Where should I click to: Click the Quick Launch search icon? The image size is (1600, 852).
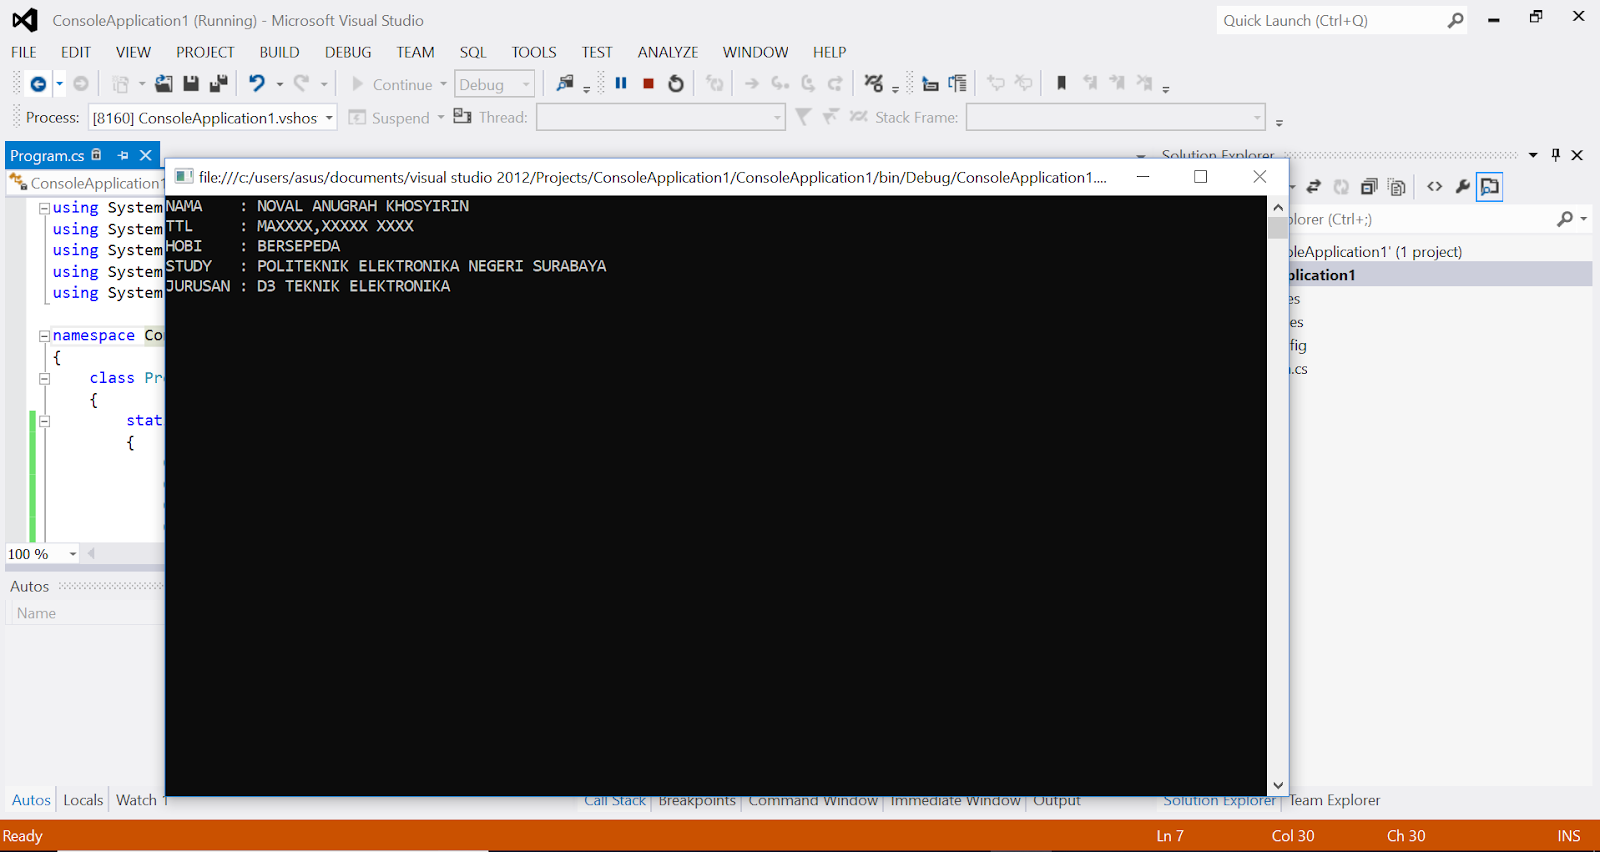pyautogui.click(x=1456, y=20)
